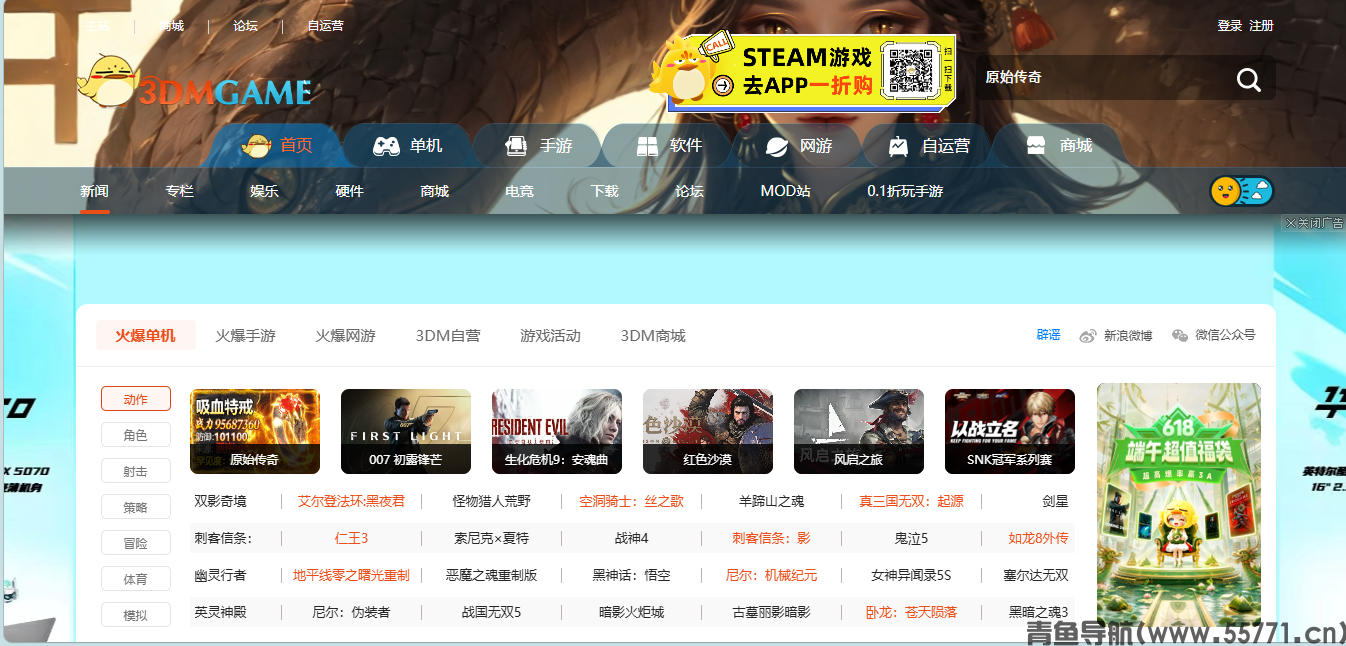This screenshot has width=1346, height=646.
Task: Click the 空洞骑士：丝之歌 game link
Action: tap(631, 501)
